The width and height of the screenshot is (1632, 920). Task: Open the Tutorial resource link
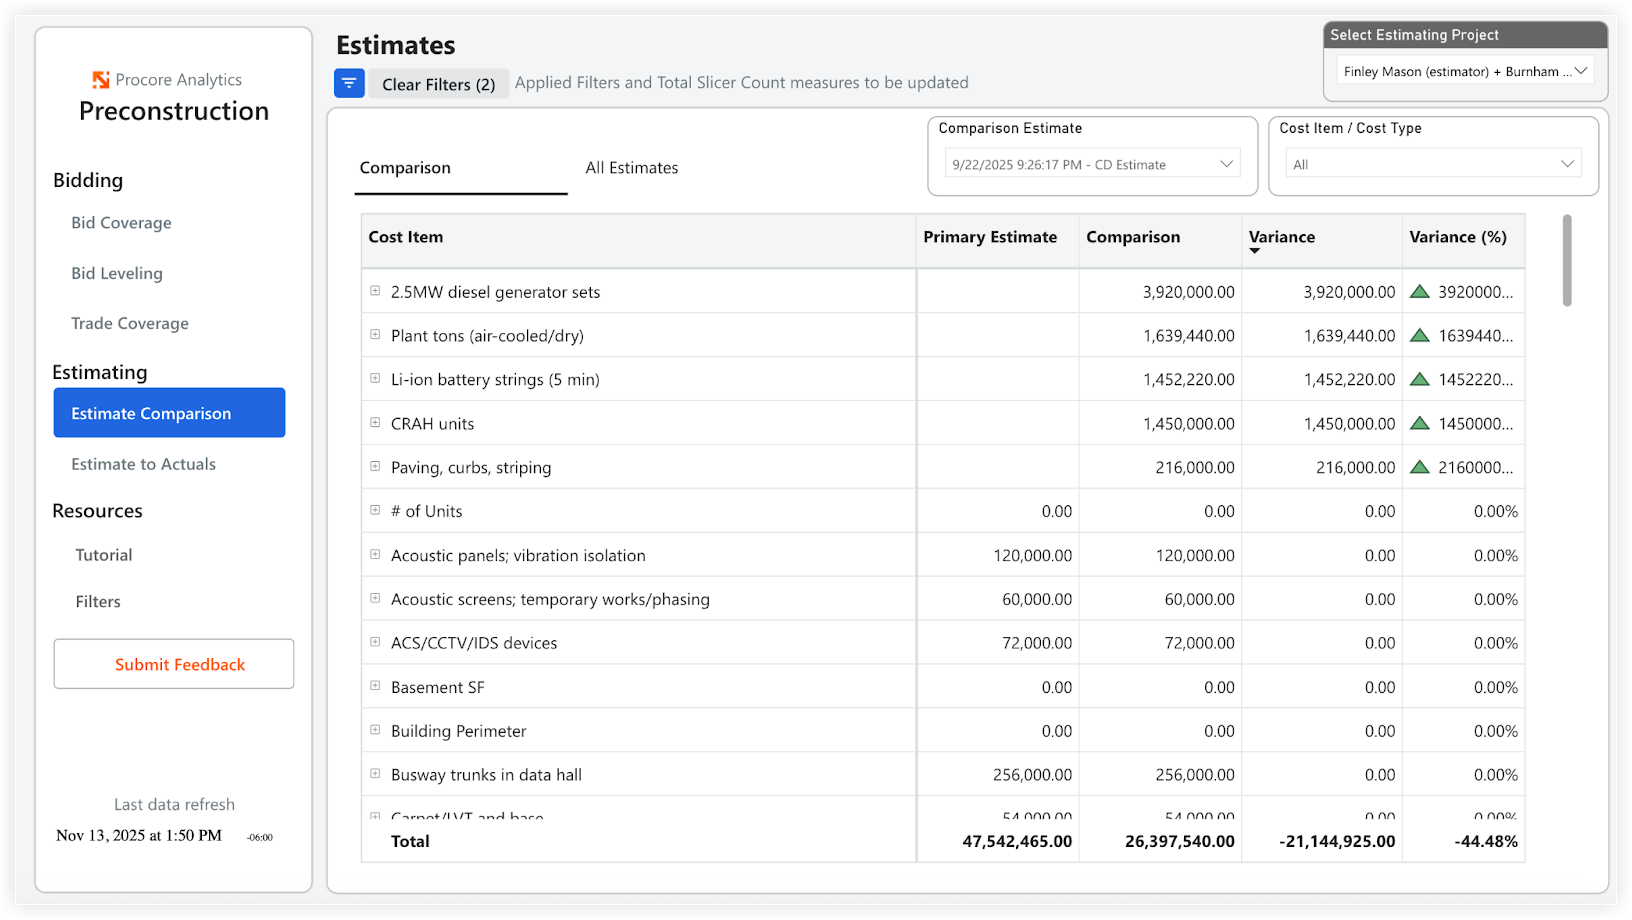[x=102, y=554]
